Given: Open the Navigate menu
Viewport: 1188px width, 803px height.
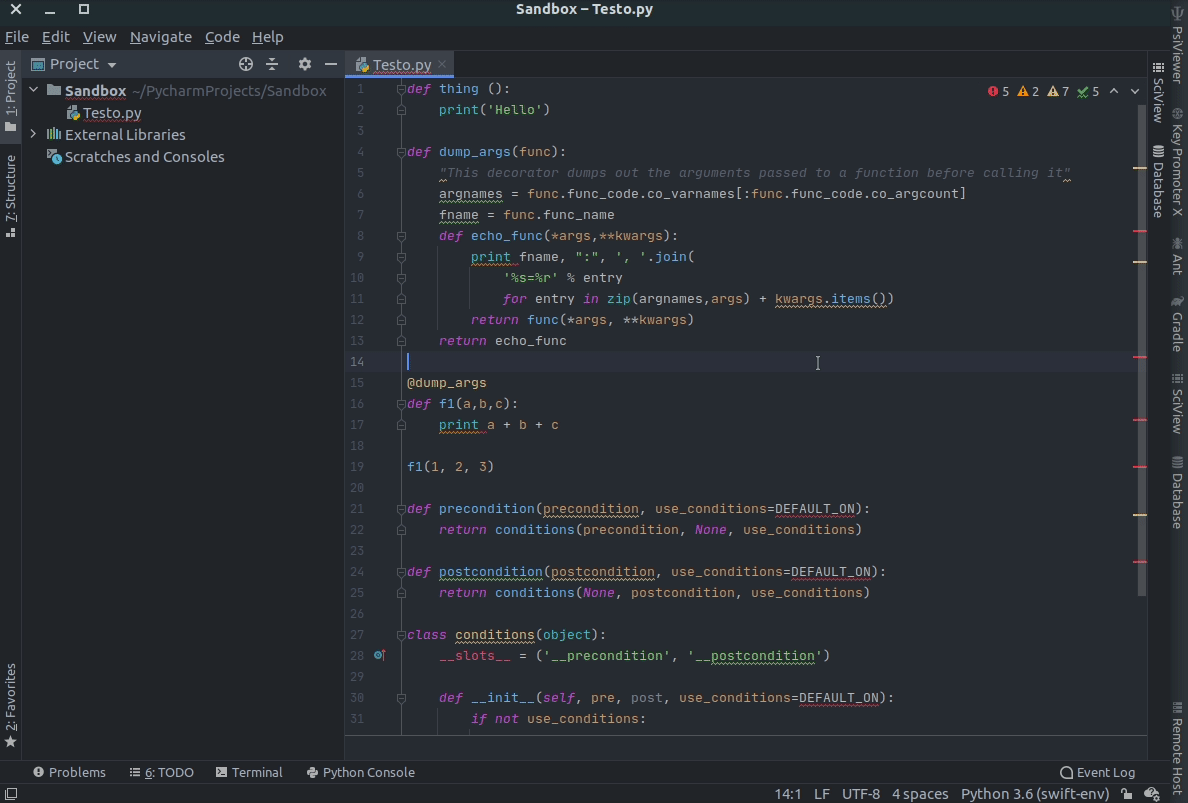Looking at the screenshot, I should (x=161, y=36).
